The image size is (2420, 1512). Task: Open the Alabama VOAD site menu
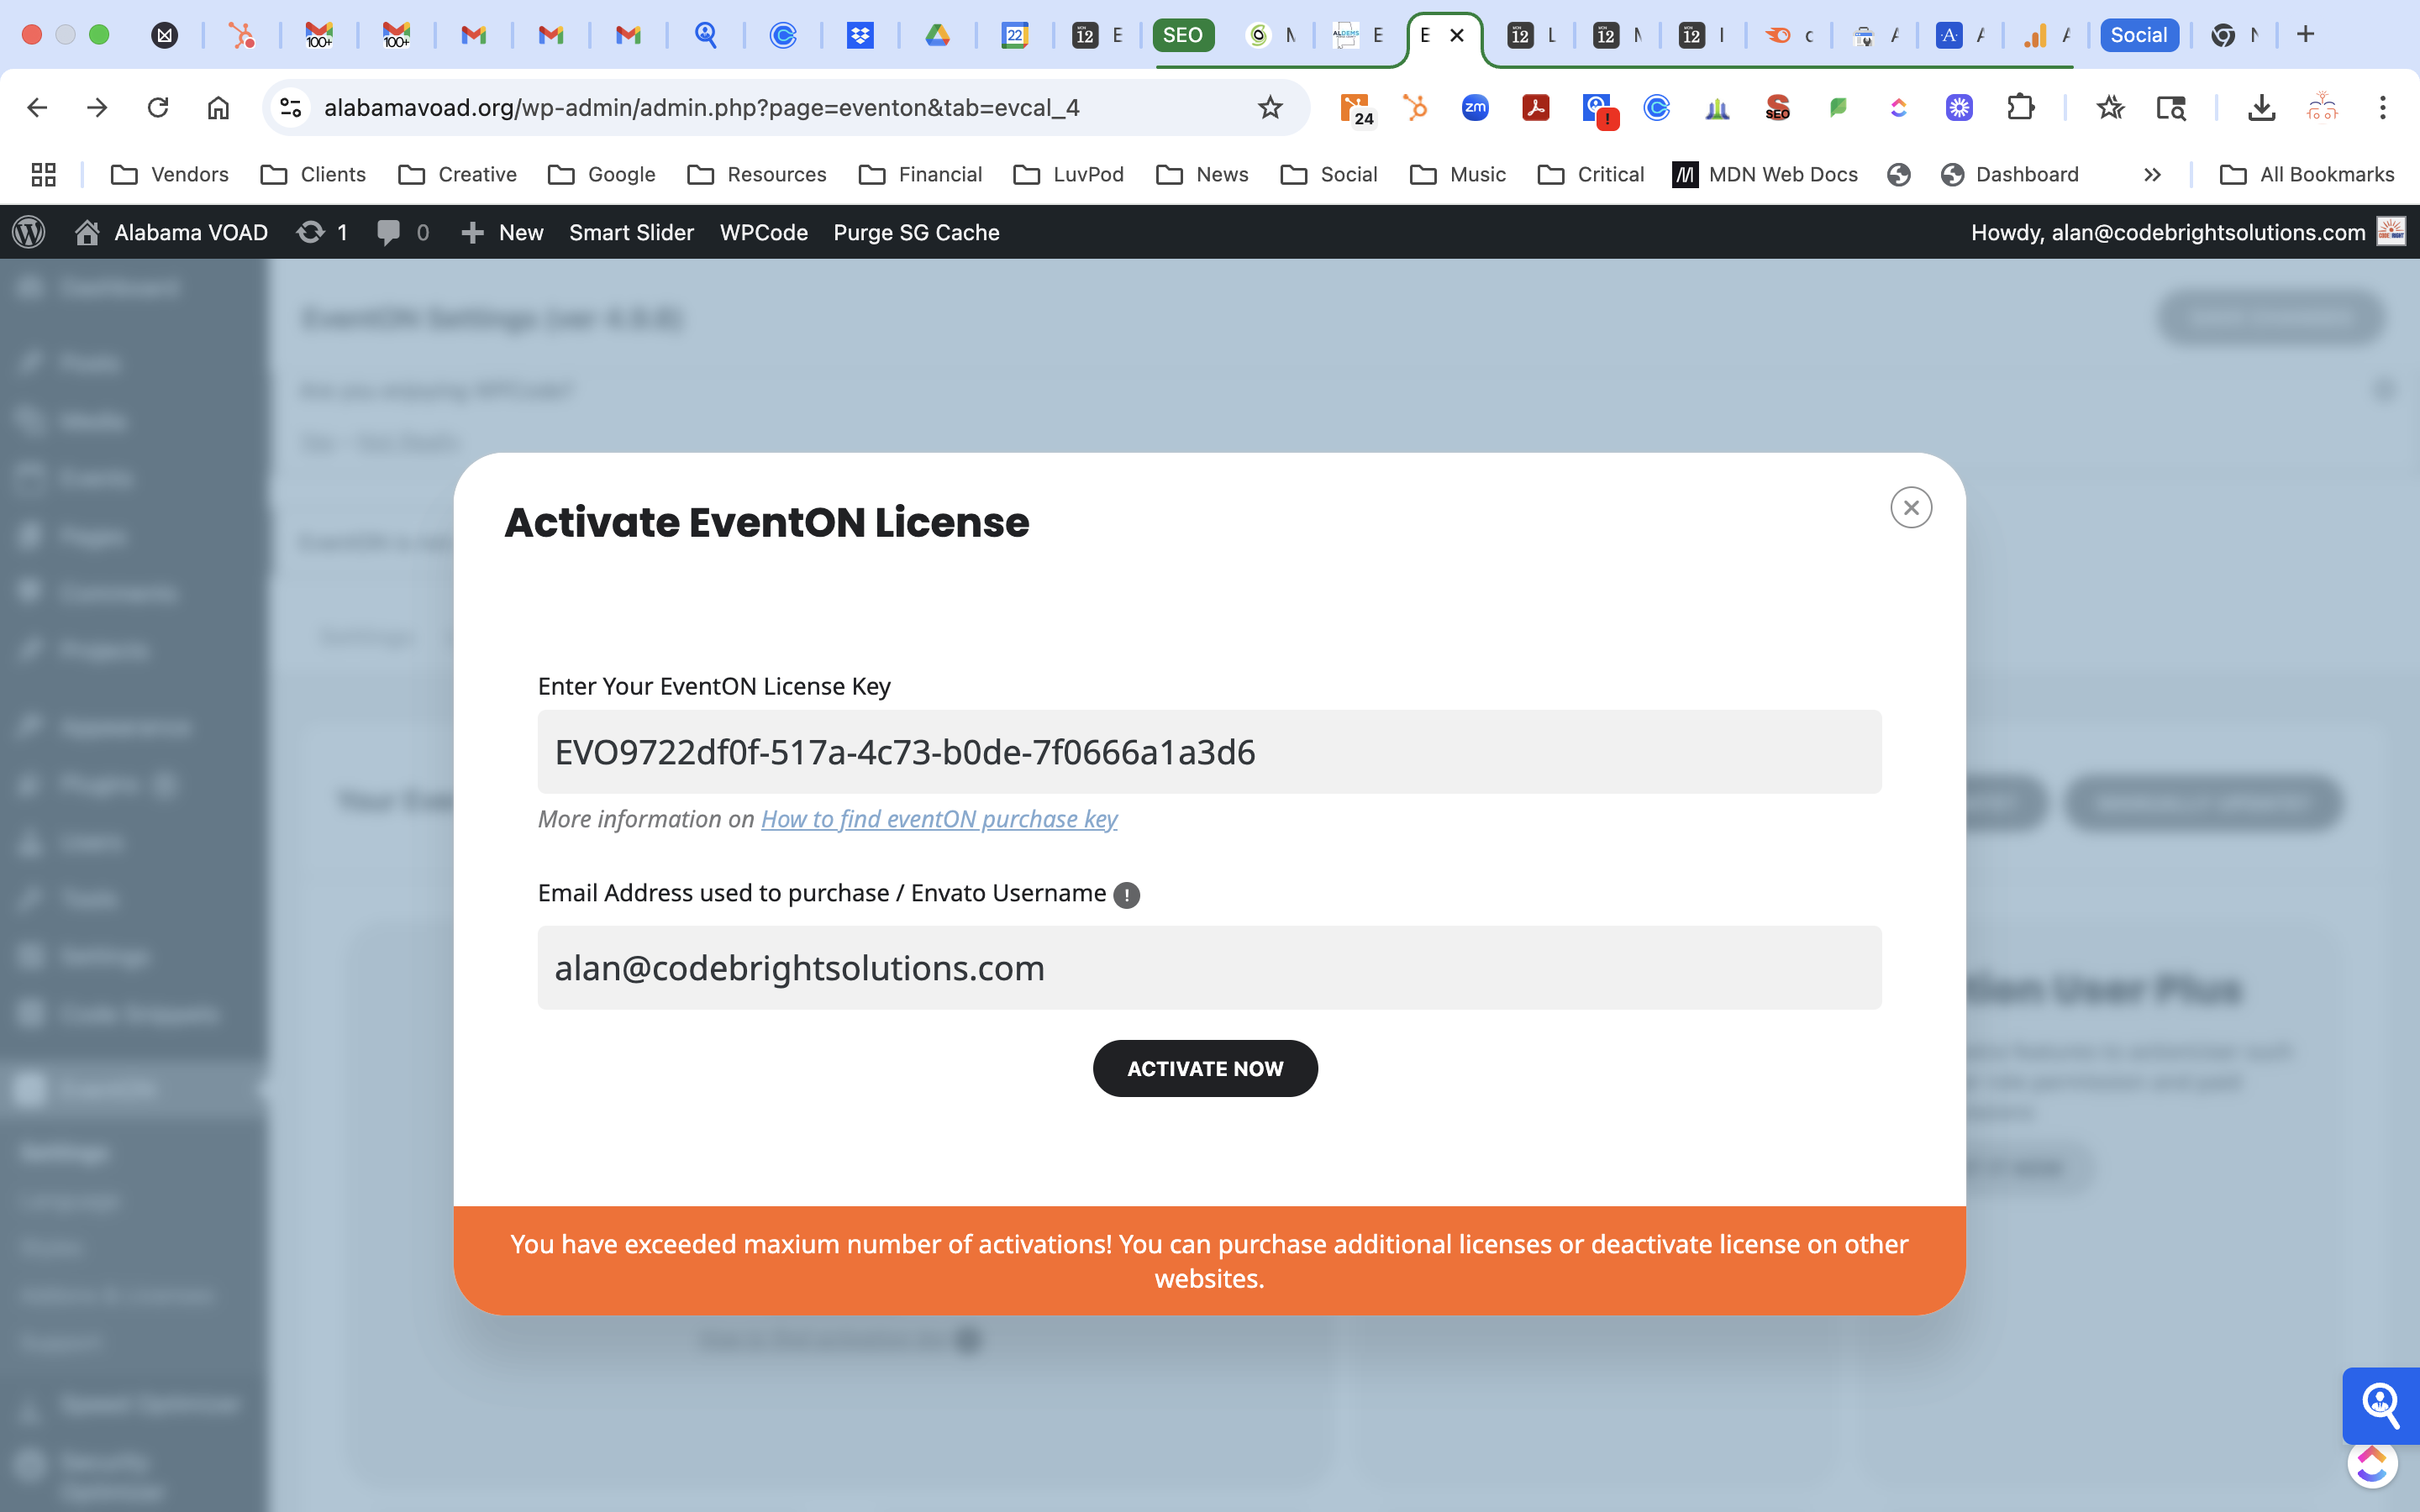coord(171,232)
